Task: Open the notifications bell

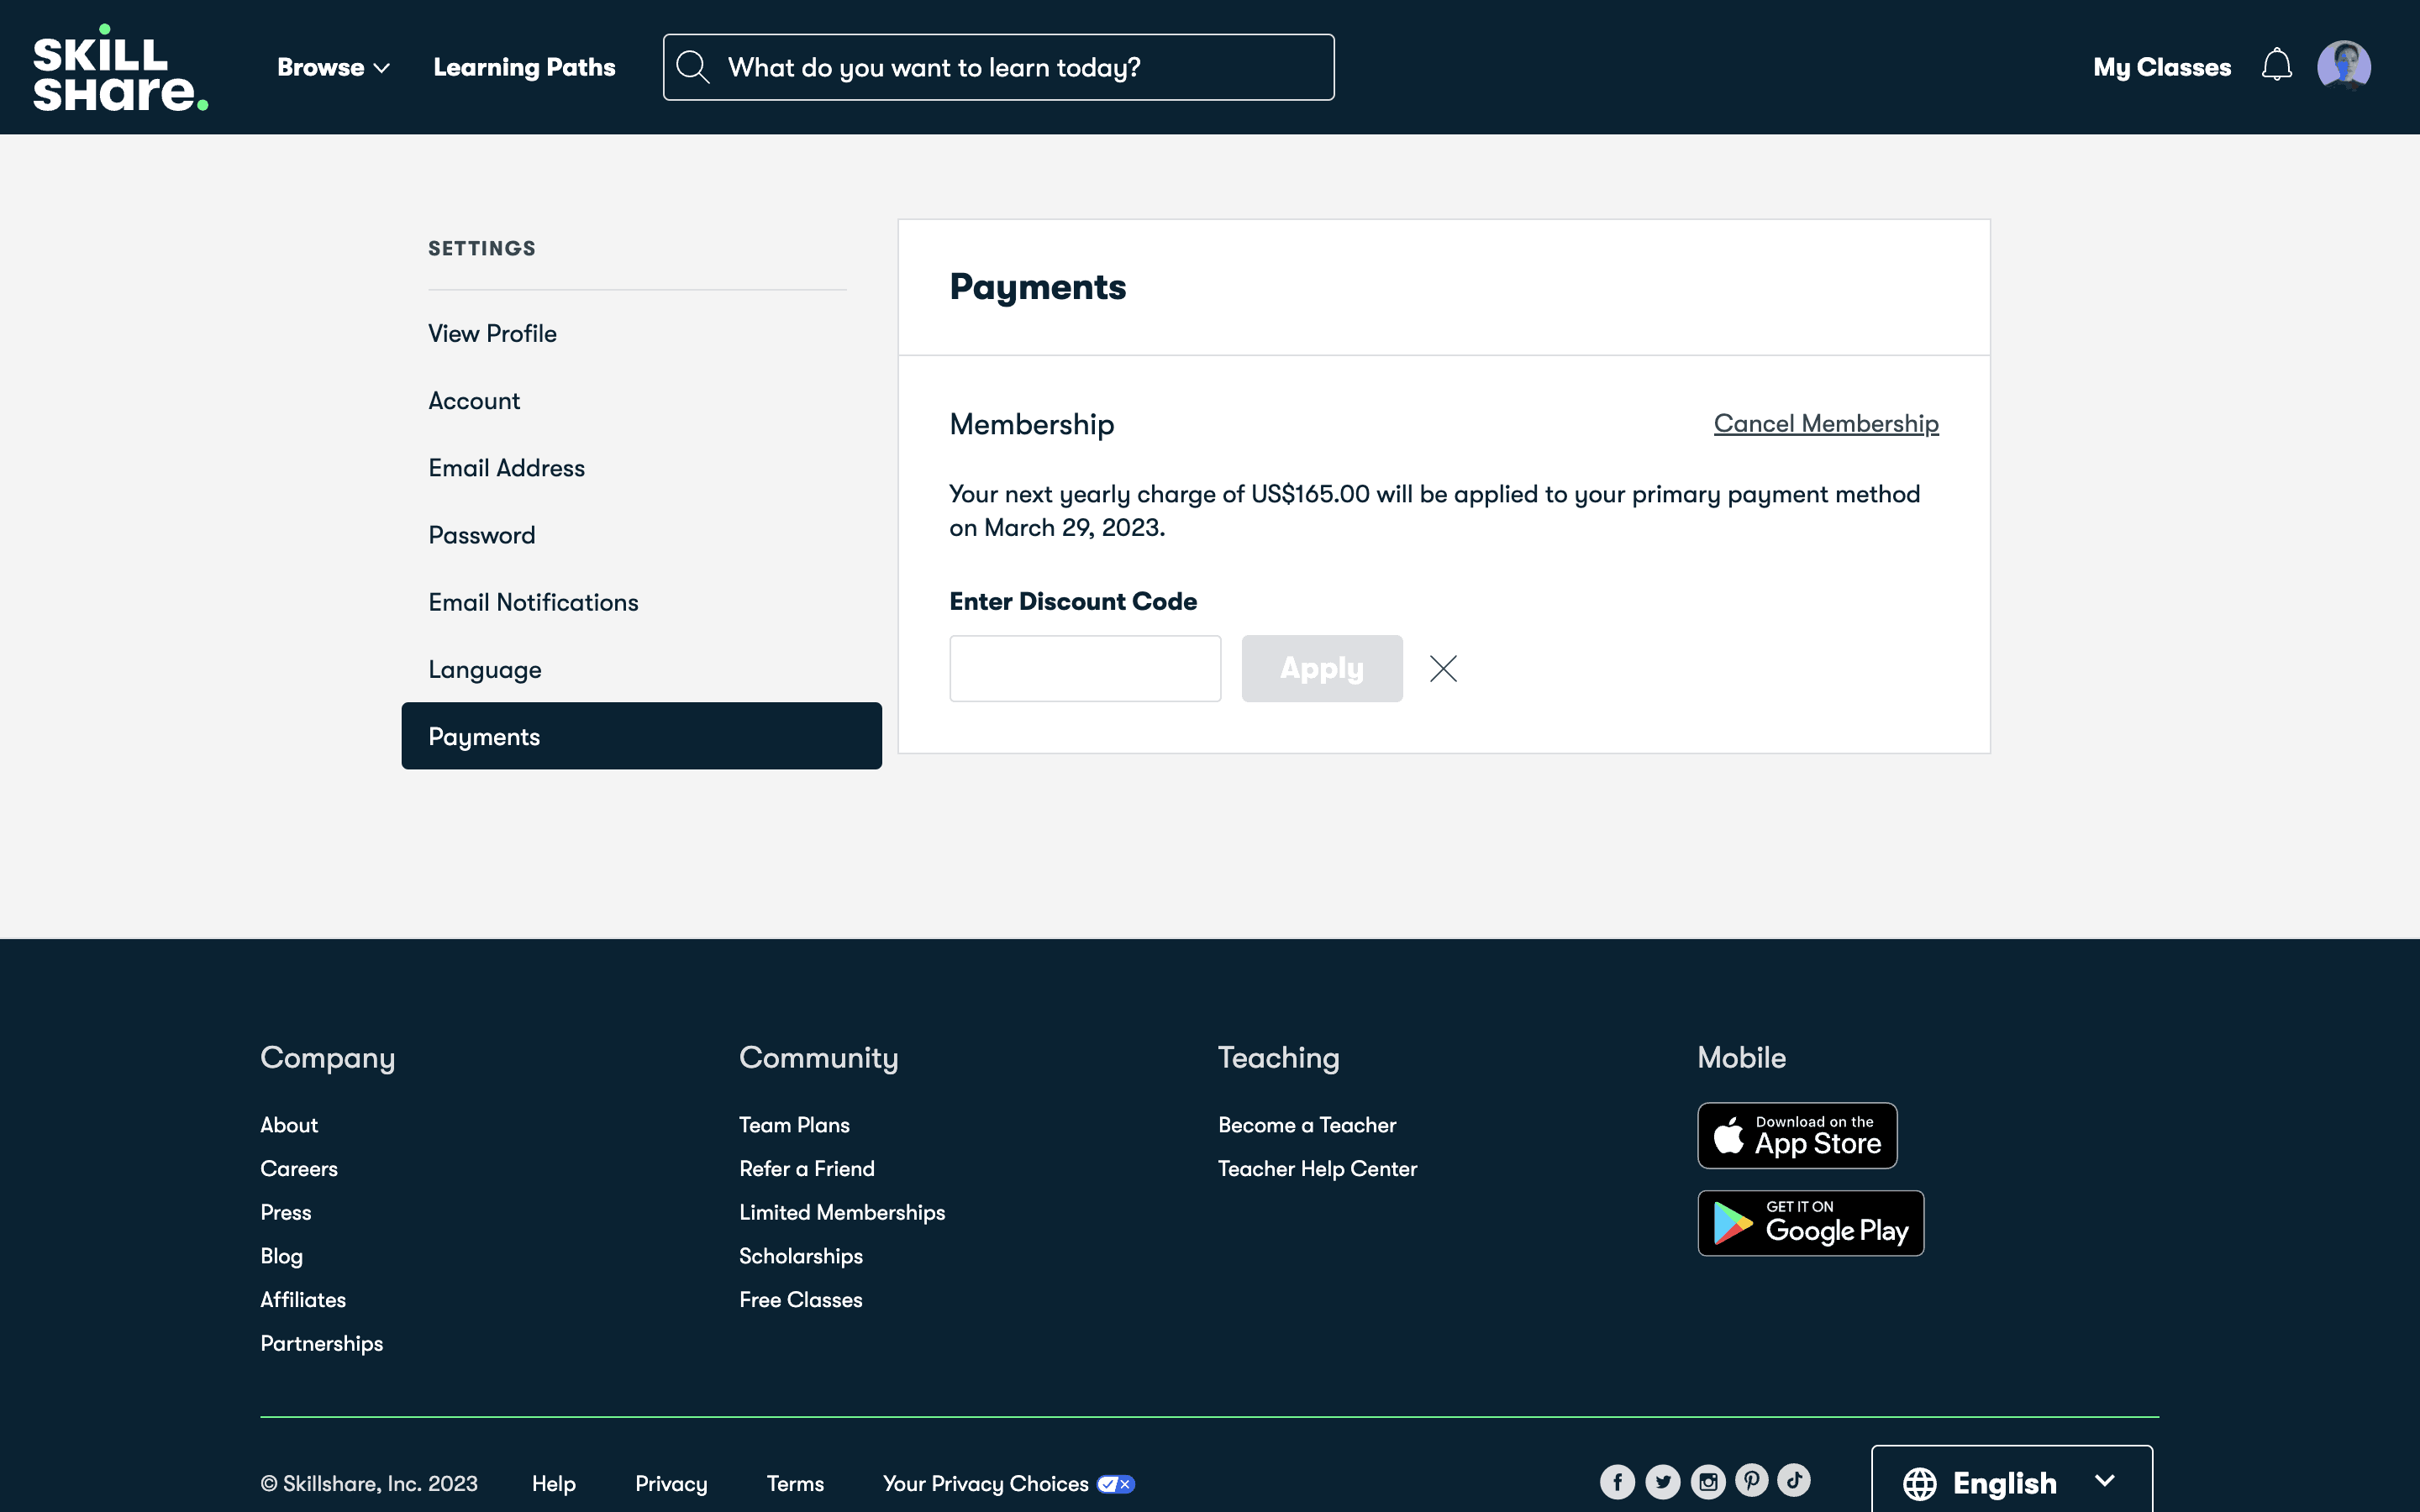Action: (2276, 66)
